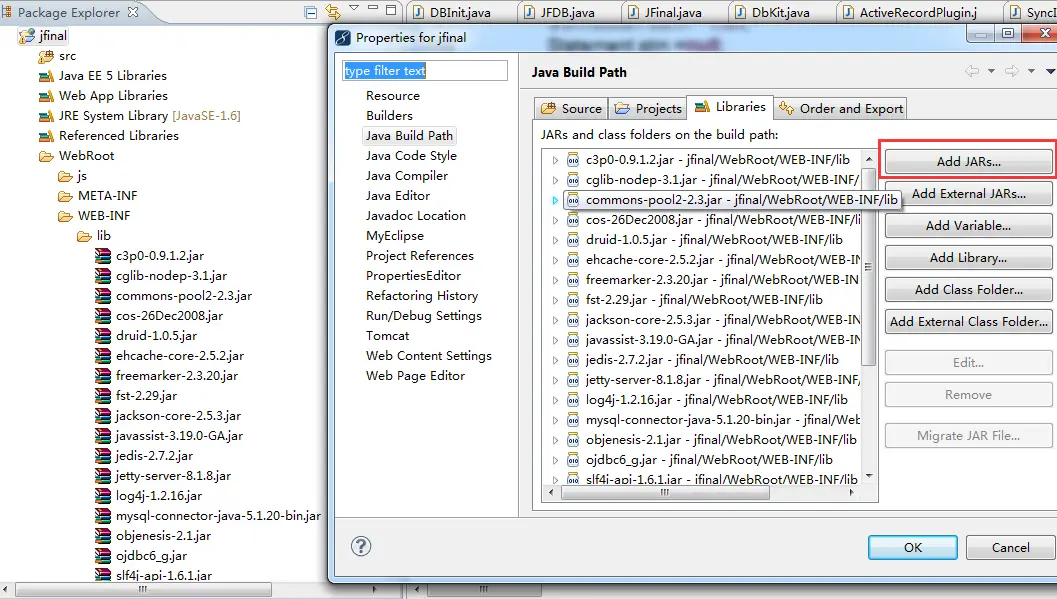Expand jedis-2.7.2.jar build path entry

pyautogui.click(x=555, y=360)
